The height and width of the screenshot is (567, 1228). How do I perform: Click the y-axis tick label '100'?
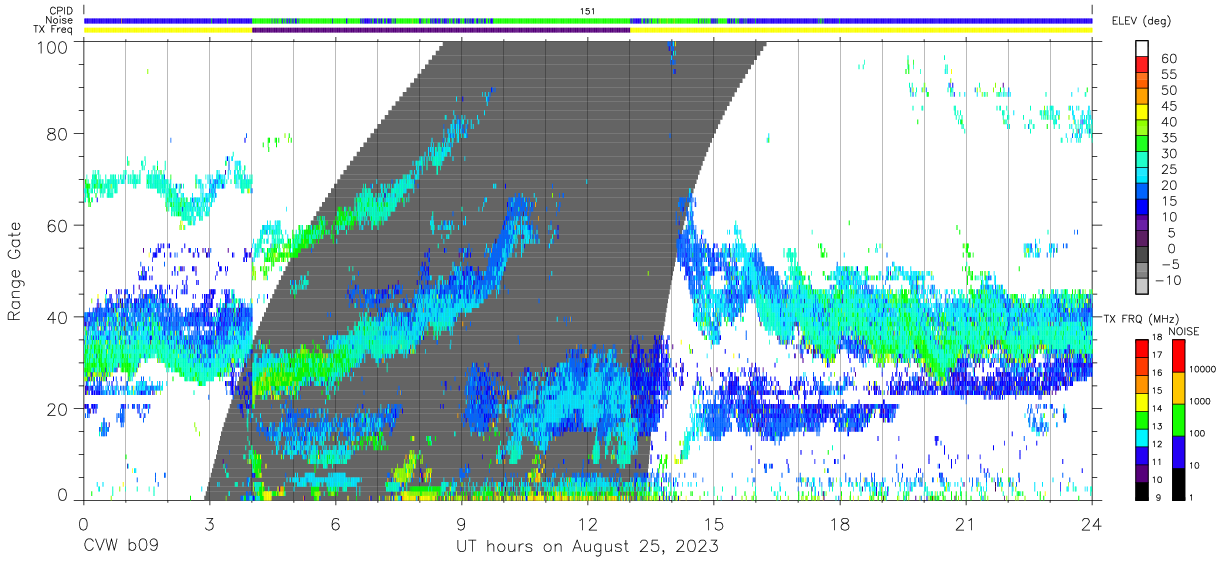[x=53, y=47]
